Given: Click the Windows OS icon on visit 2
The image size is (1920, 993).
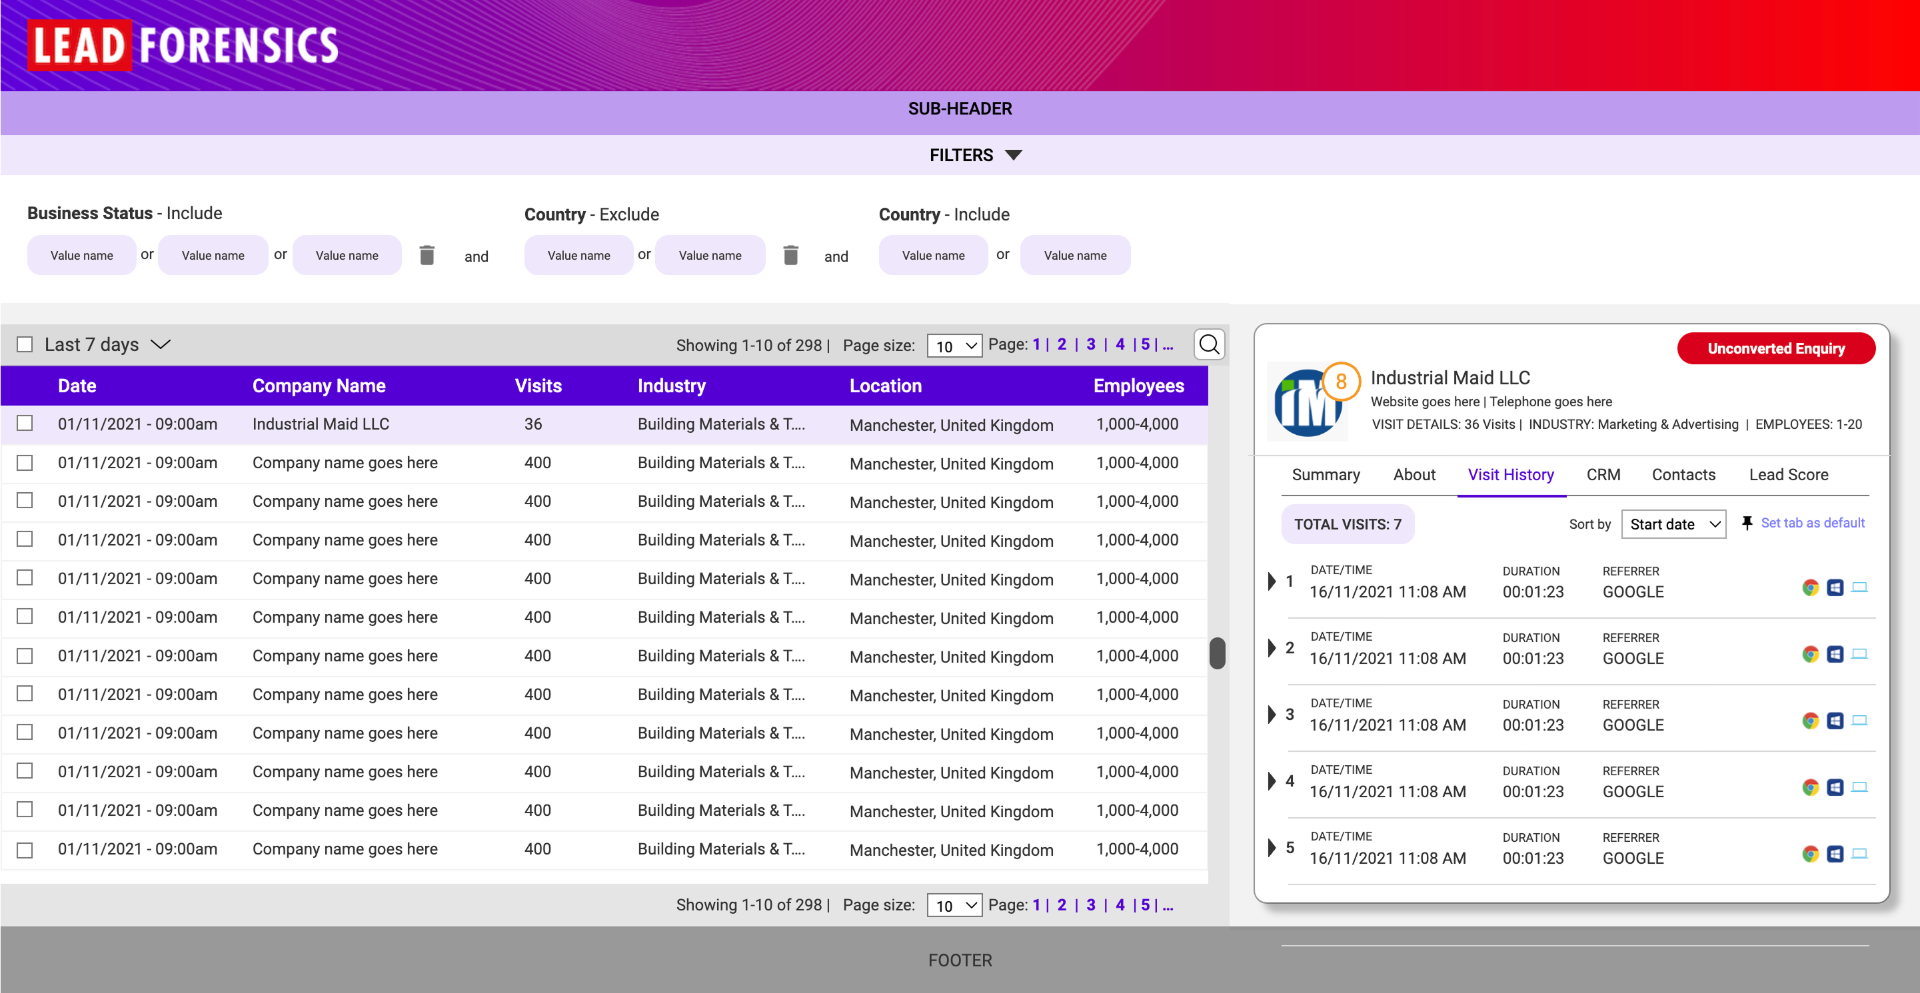Looking at the screenshot, I should pyautogui.click(x=1835, y=654).
